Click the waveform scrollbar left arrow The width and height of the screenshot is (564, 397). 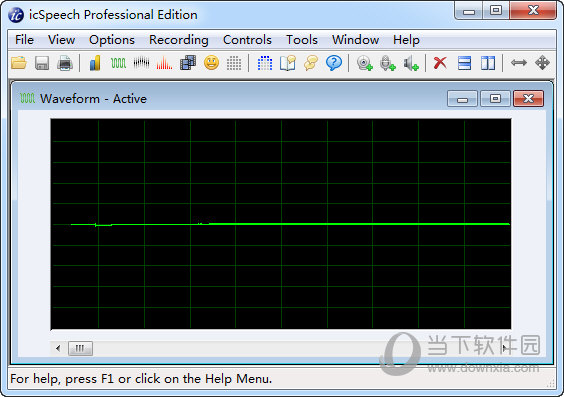point(58,348)
